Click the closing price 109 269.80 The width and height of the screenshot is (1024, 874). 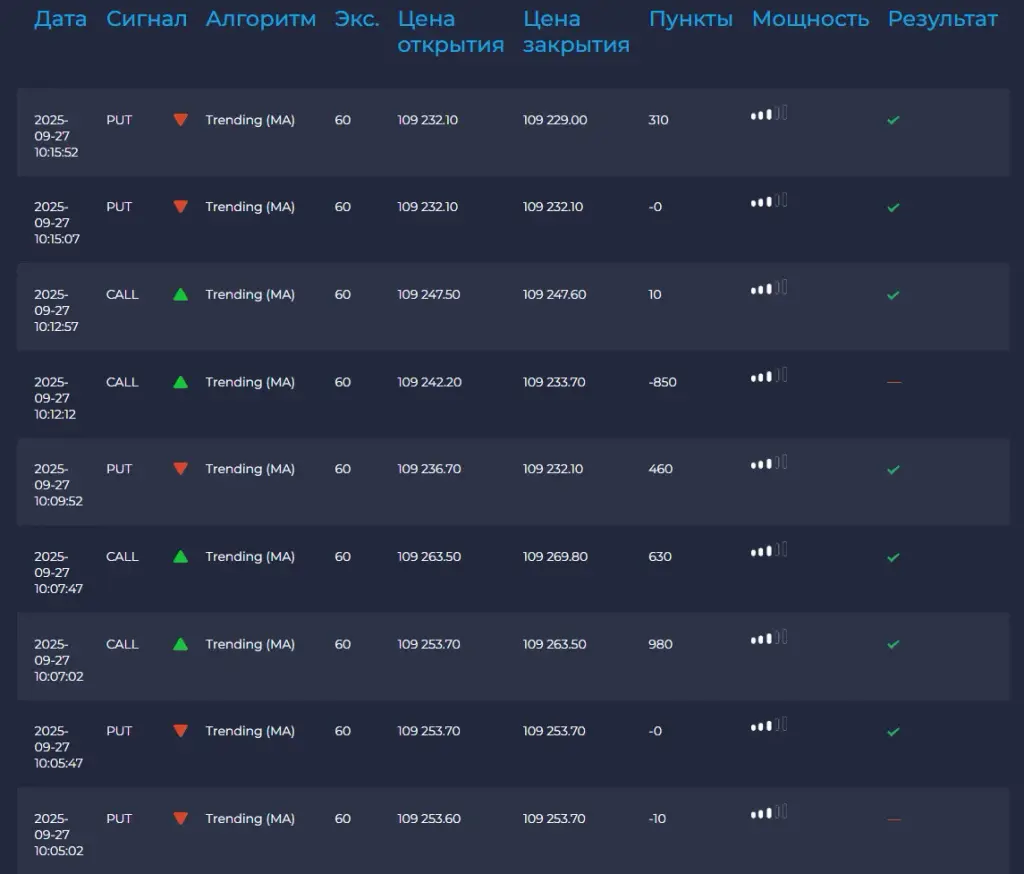click(x=555, y=557)
